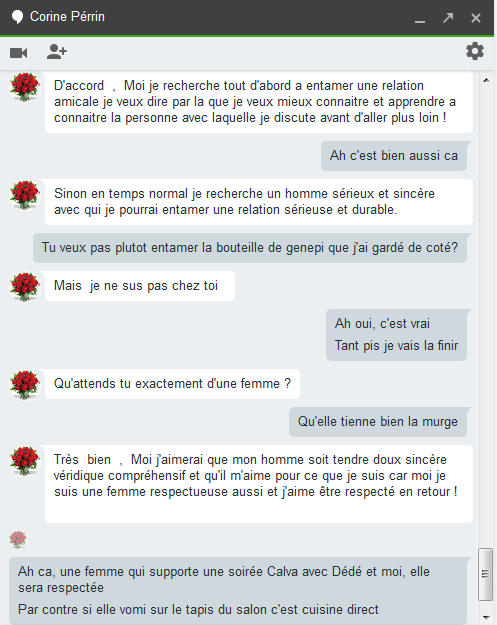Screen dimensions: 497x625
Task: Click rose avatar beside "Très bien" message
Action: (x=25, y=461)
